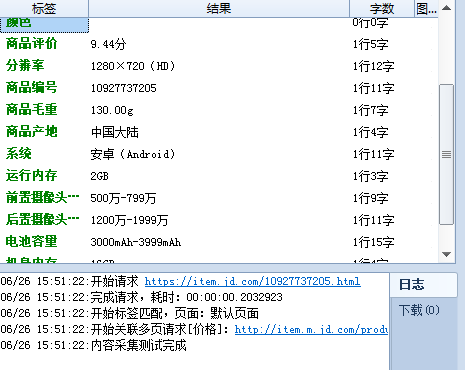Click the log line 内容采集测试完成
465x370 pixels.
pyautogui.click(x=93, y=345)
